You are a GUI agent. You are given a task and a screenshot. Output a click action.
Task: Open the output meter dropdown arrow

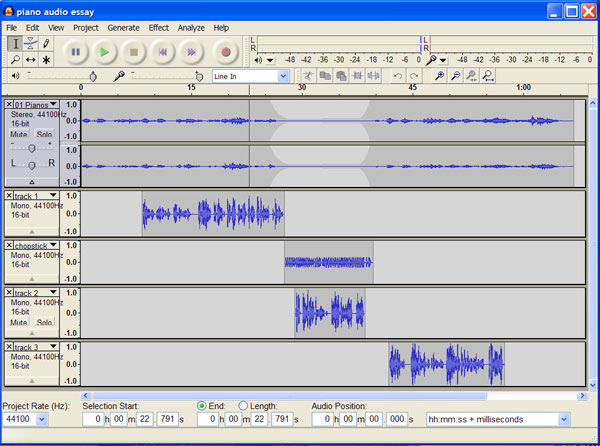(x=270, y=60)
